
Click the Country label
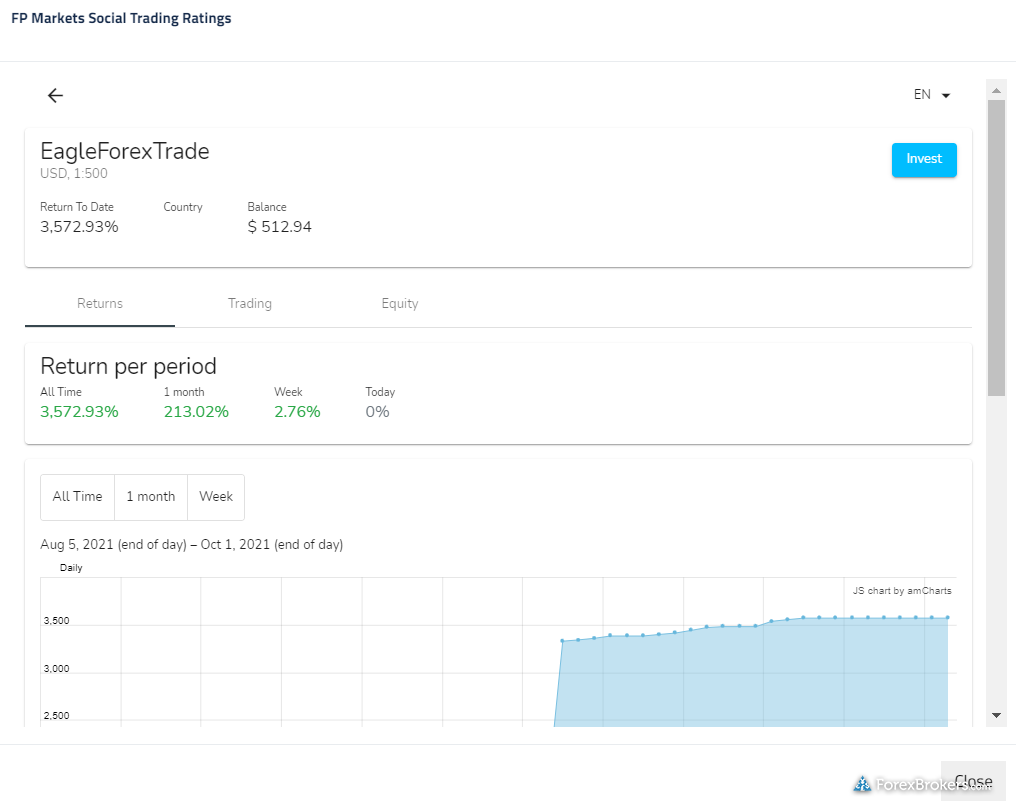pyautogui.click(x=183, y=207)
